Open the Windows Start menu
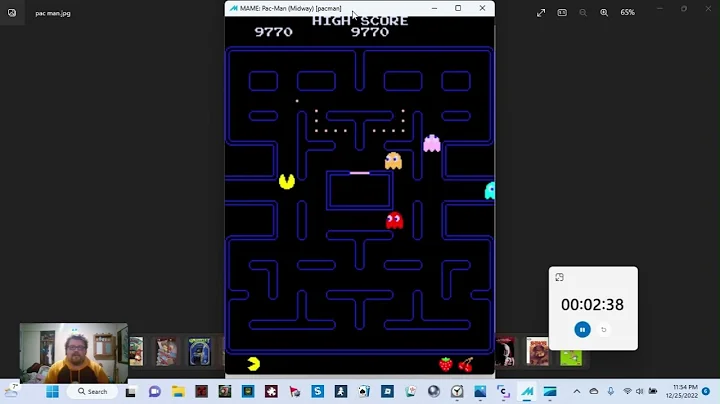The height and width of the screenshot is (404, 720). click(x=52, y=392)
